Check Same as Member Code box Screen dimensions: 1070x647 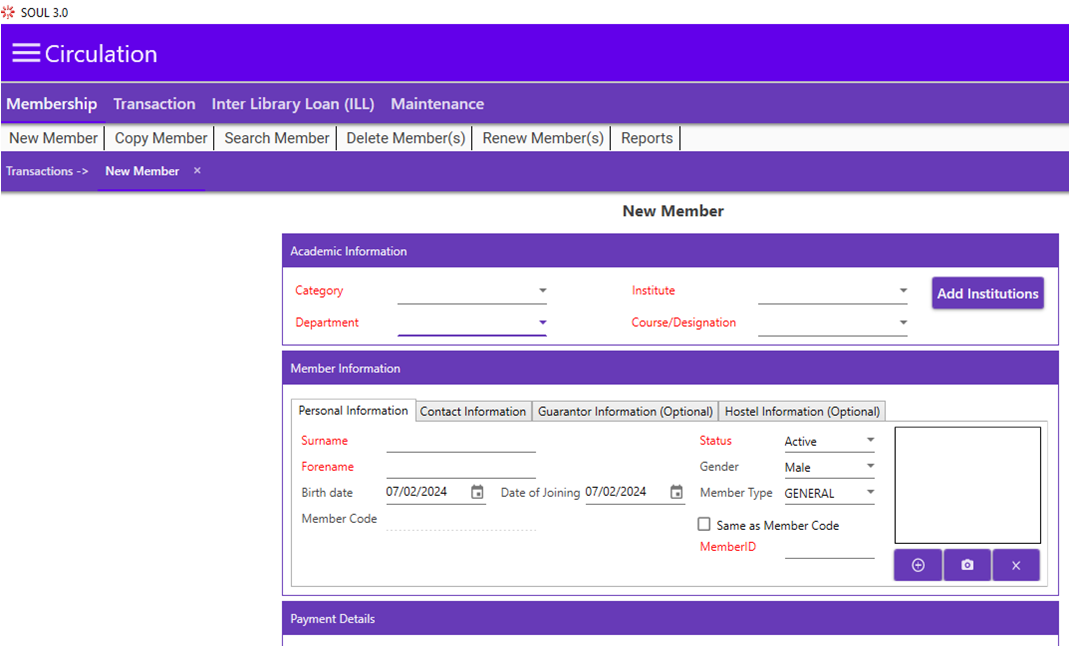[x=704, y=524]
